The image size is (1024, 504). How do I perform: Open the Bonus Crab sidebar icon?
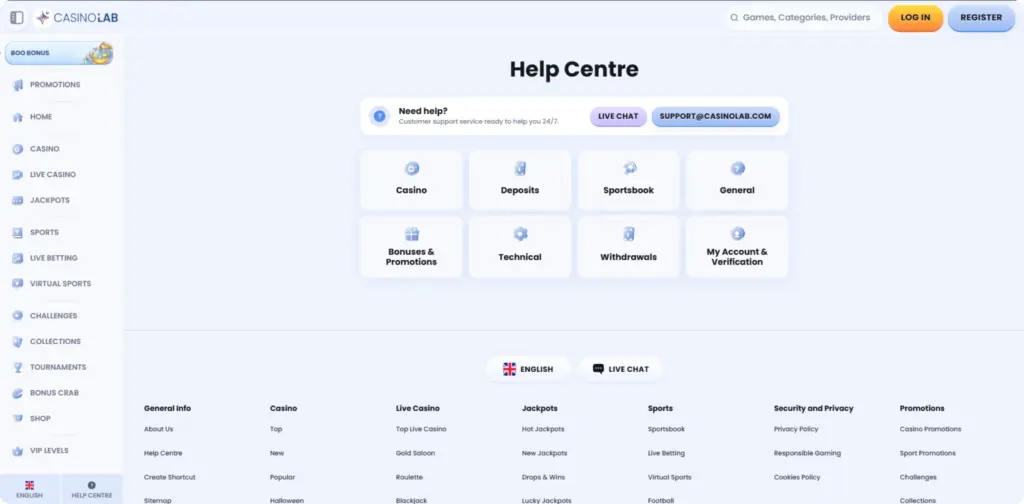click(18, 393)
